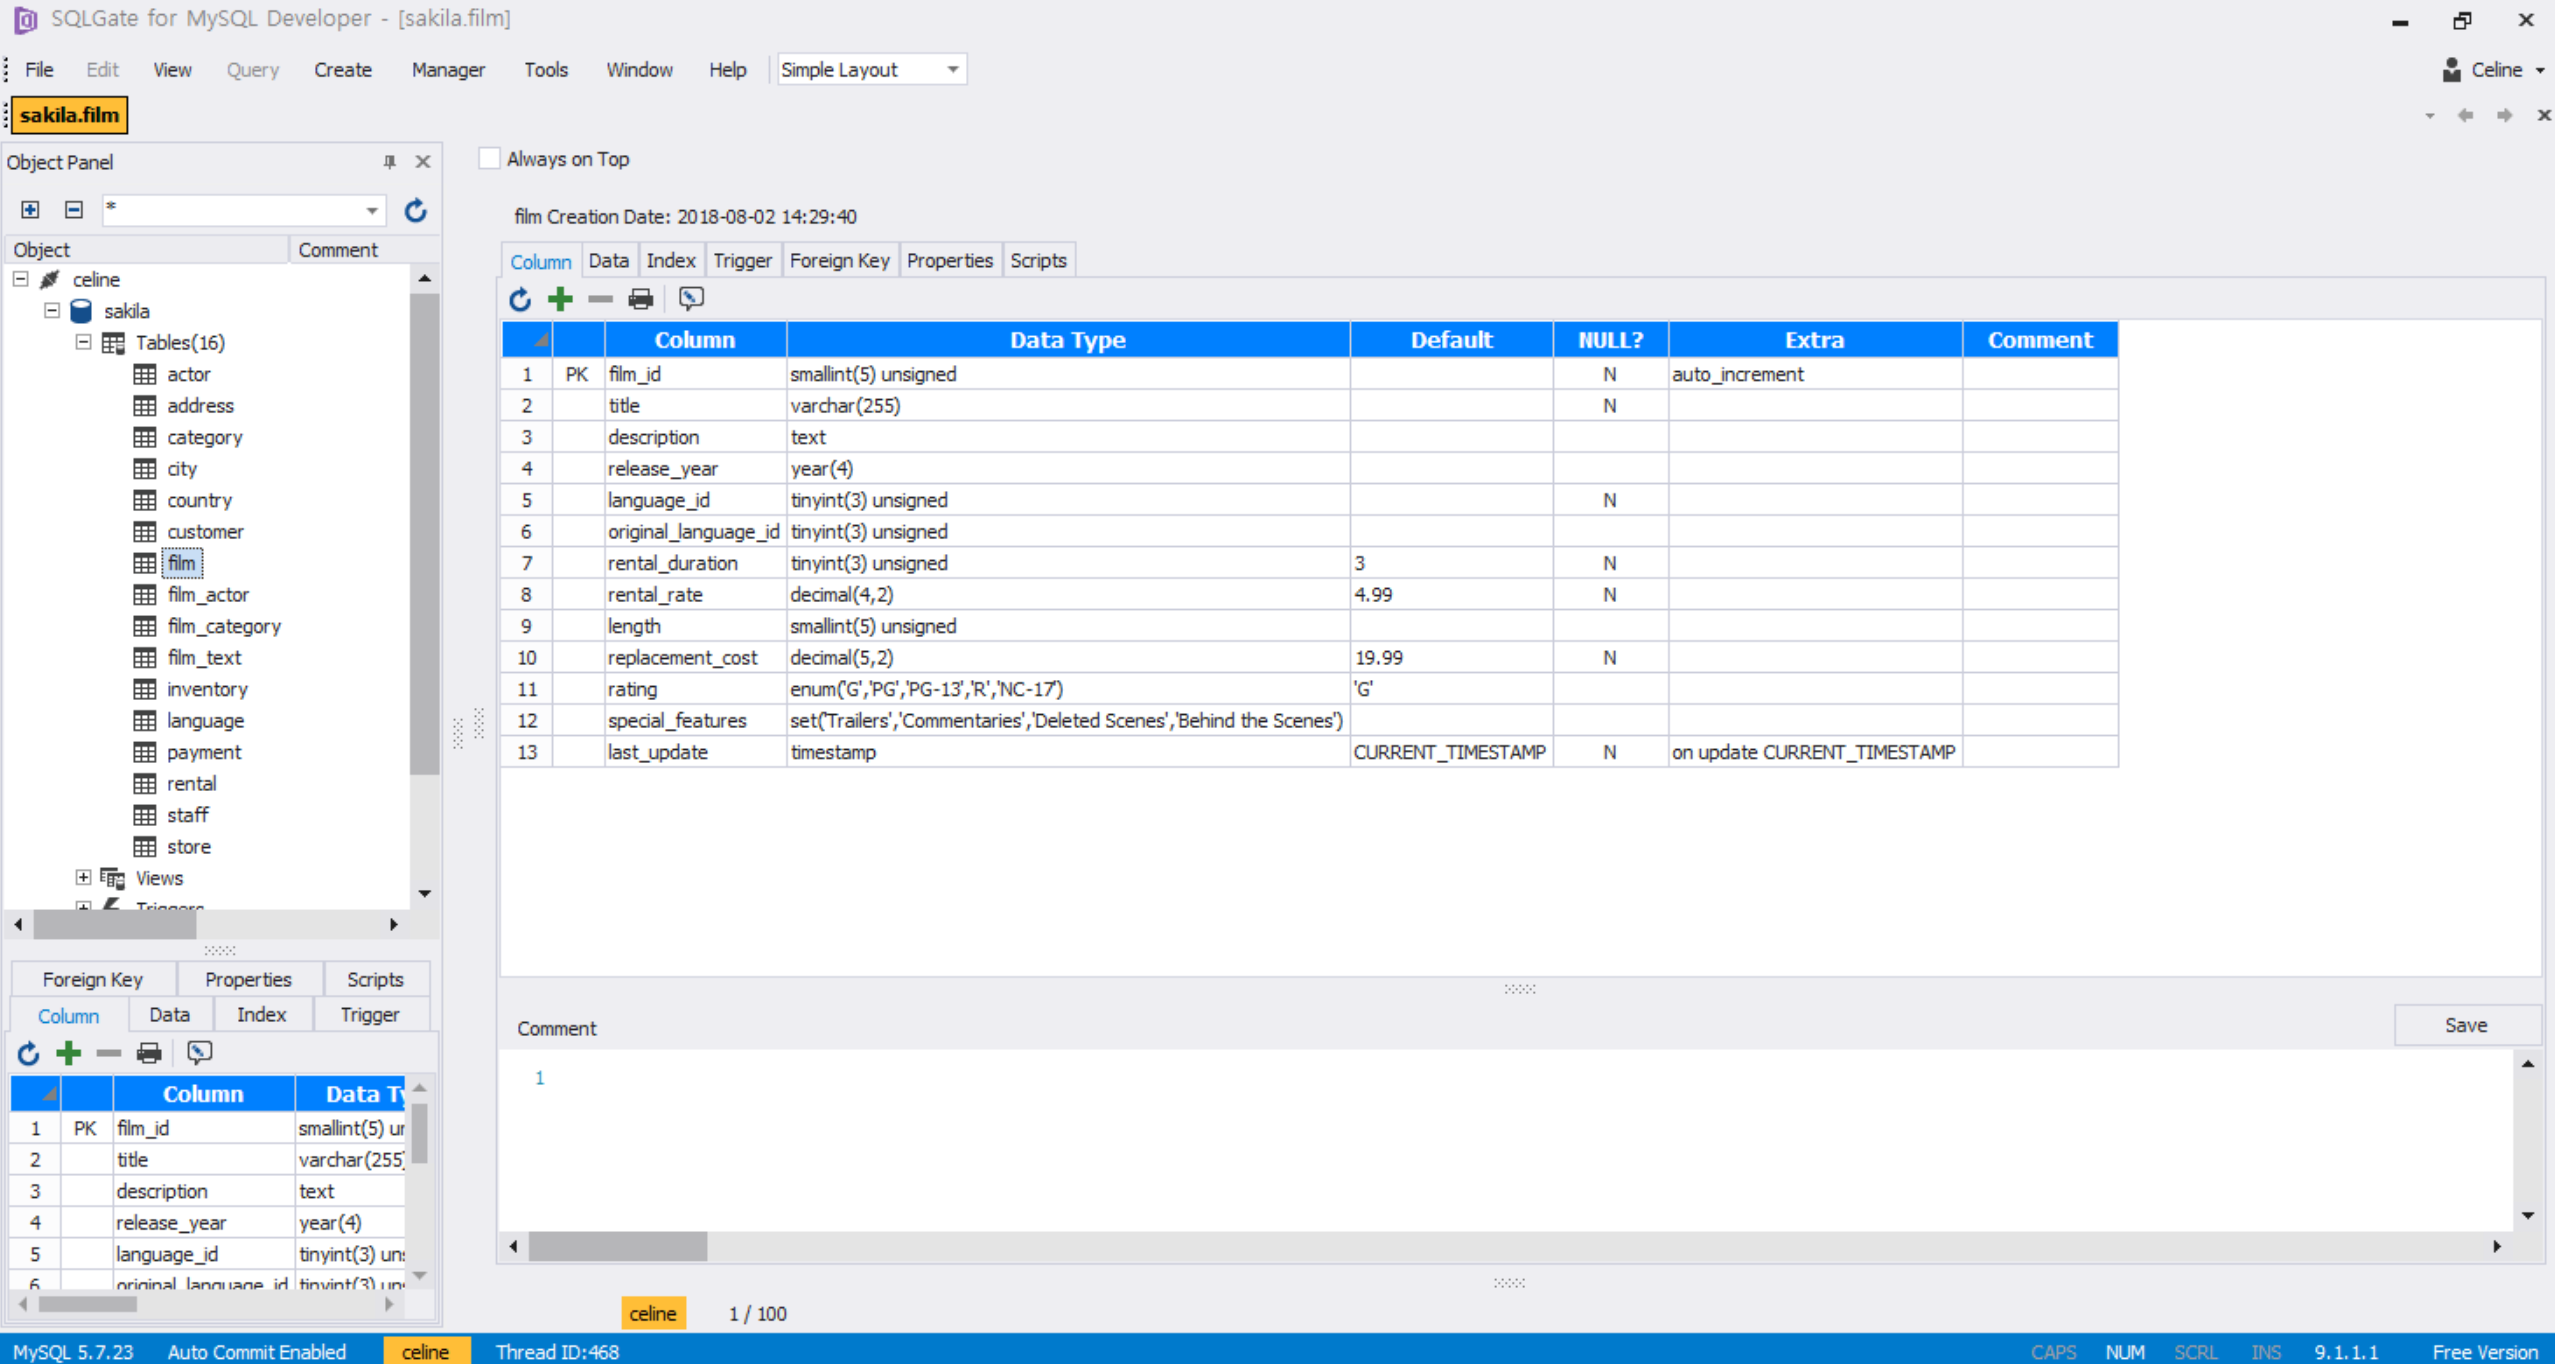Expand the Views node

click(82, 877)
